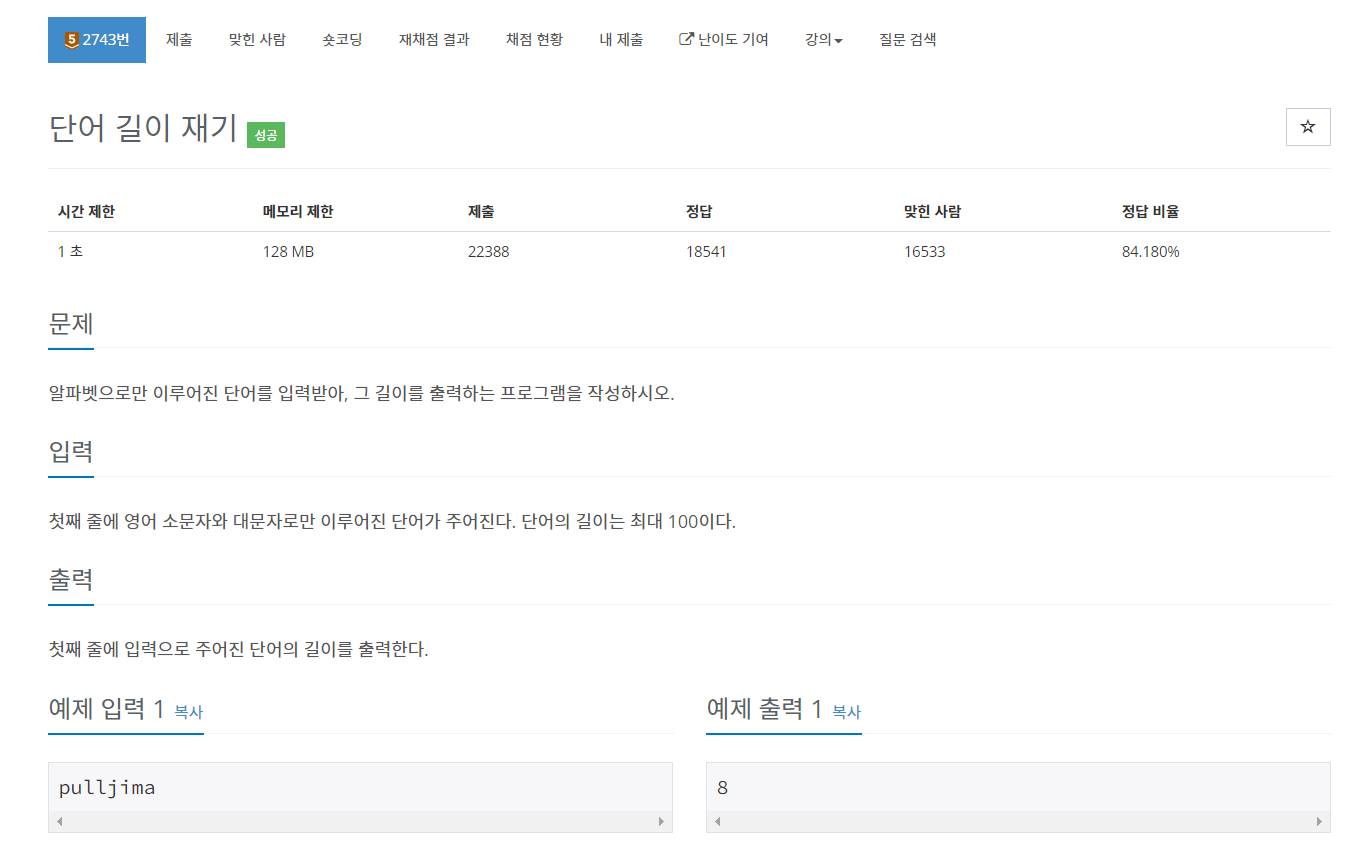Click the time limit value 1 초

tap(70, 252)
